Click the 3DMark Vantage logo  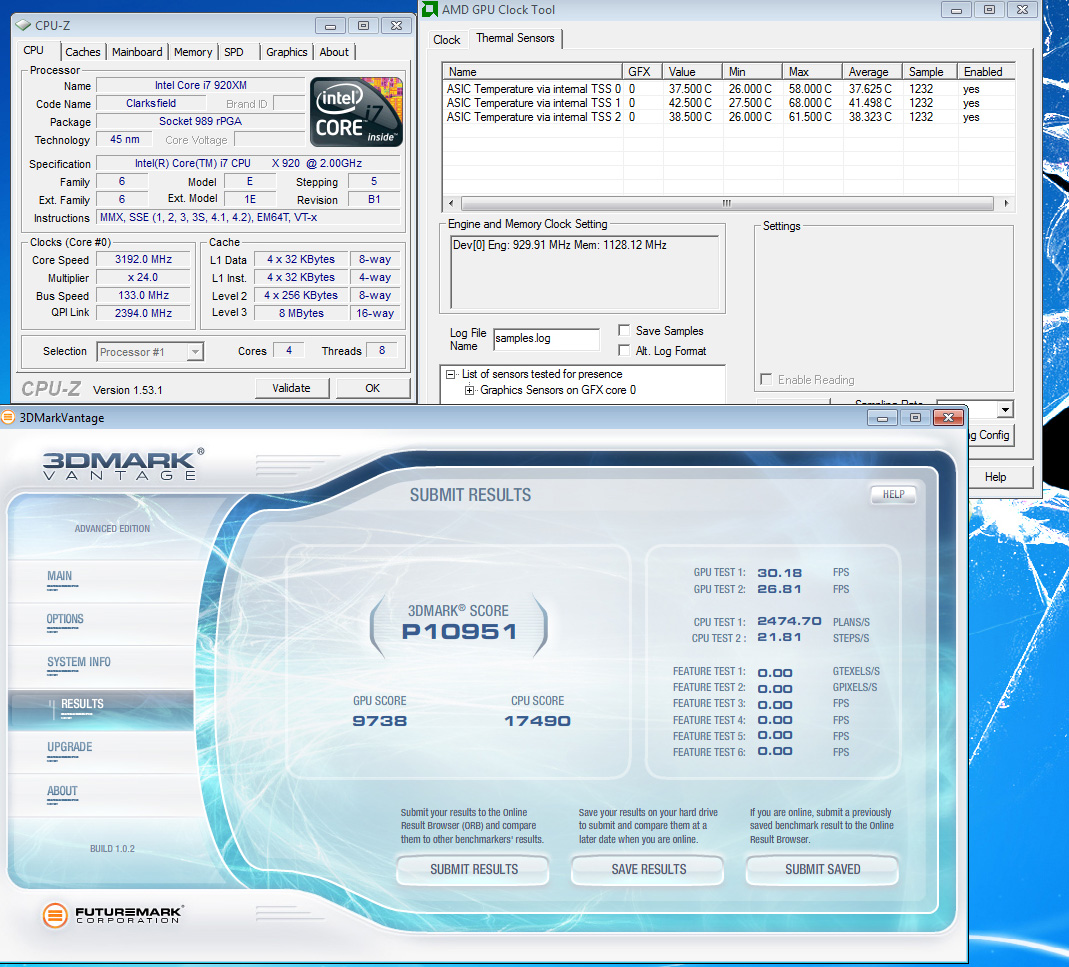click(123, 464)
